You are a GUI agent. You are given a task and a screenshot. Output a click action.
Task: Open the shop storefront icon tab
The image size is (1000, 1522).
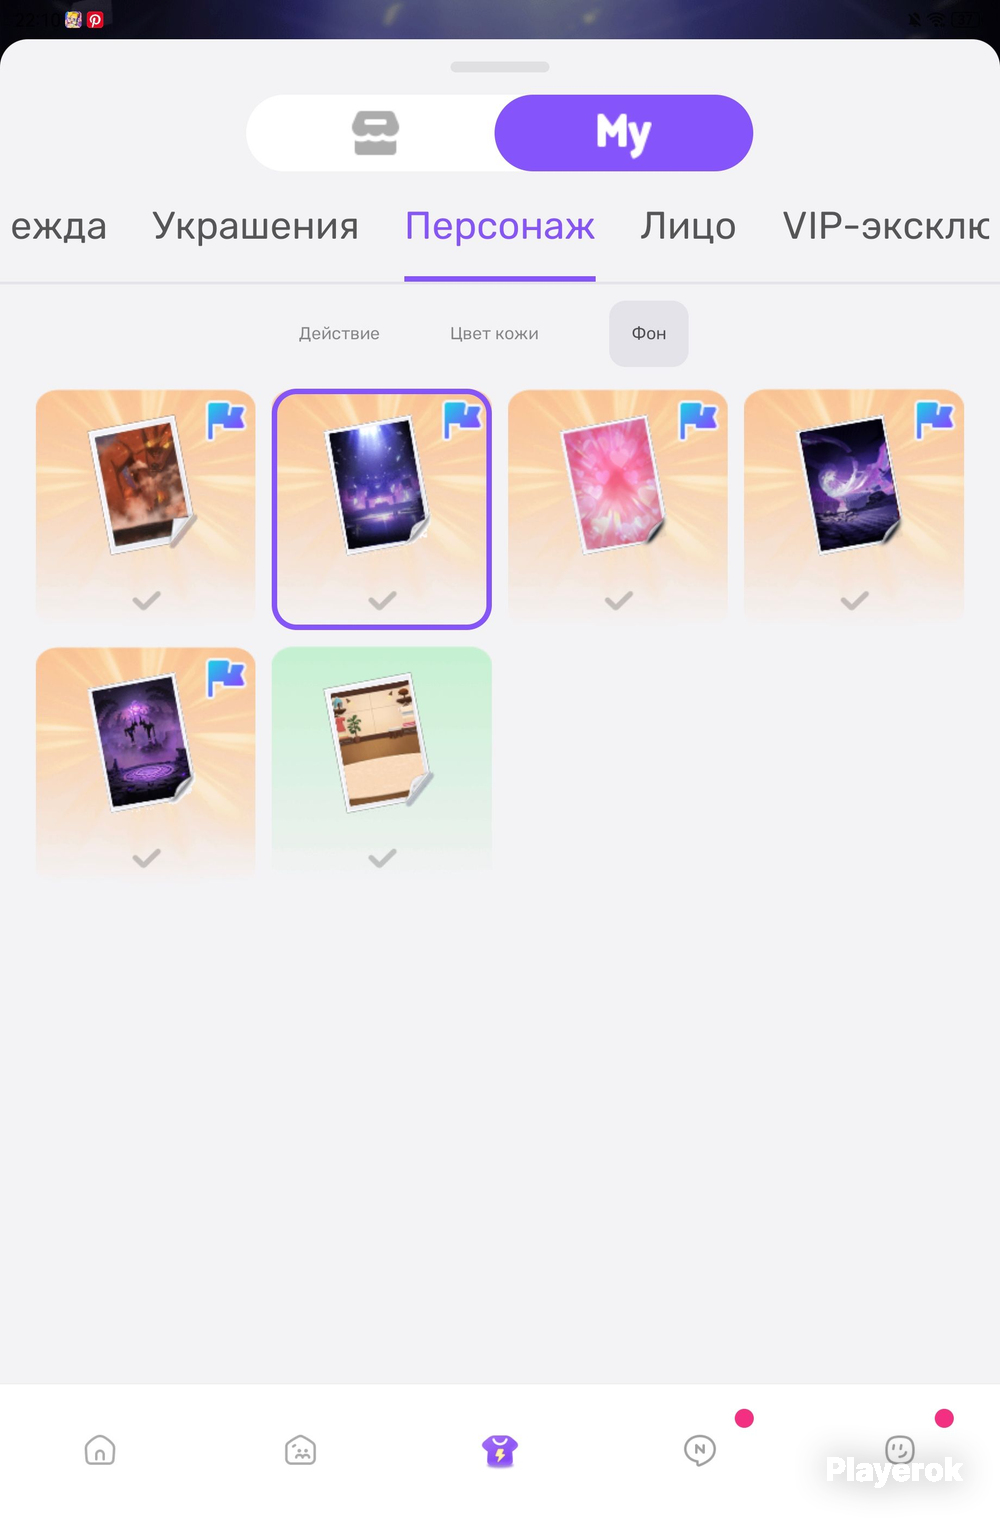click(375, 133)
